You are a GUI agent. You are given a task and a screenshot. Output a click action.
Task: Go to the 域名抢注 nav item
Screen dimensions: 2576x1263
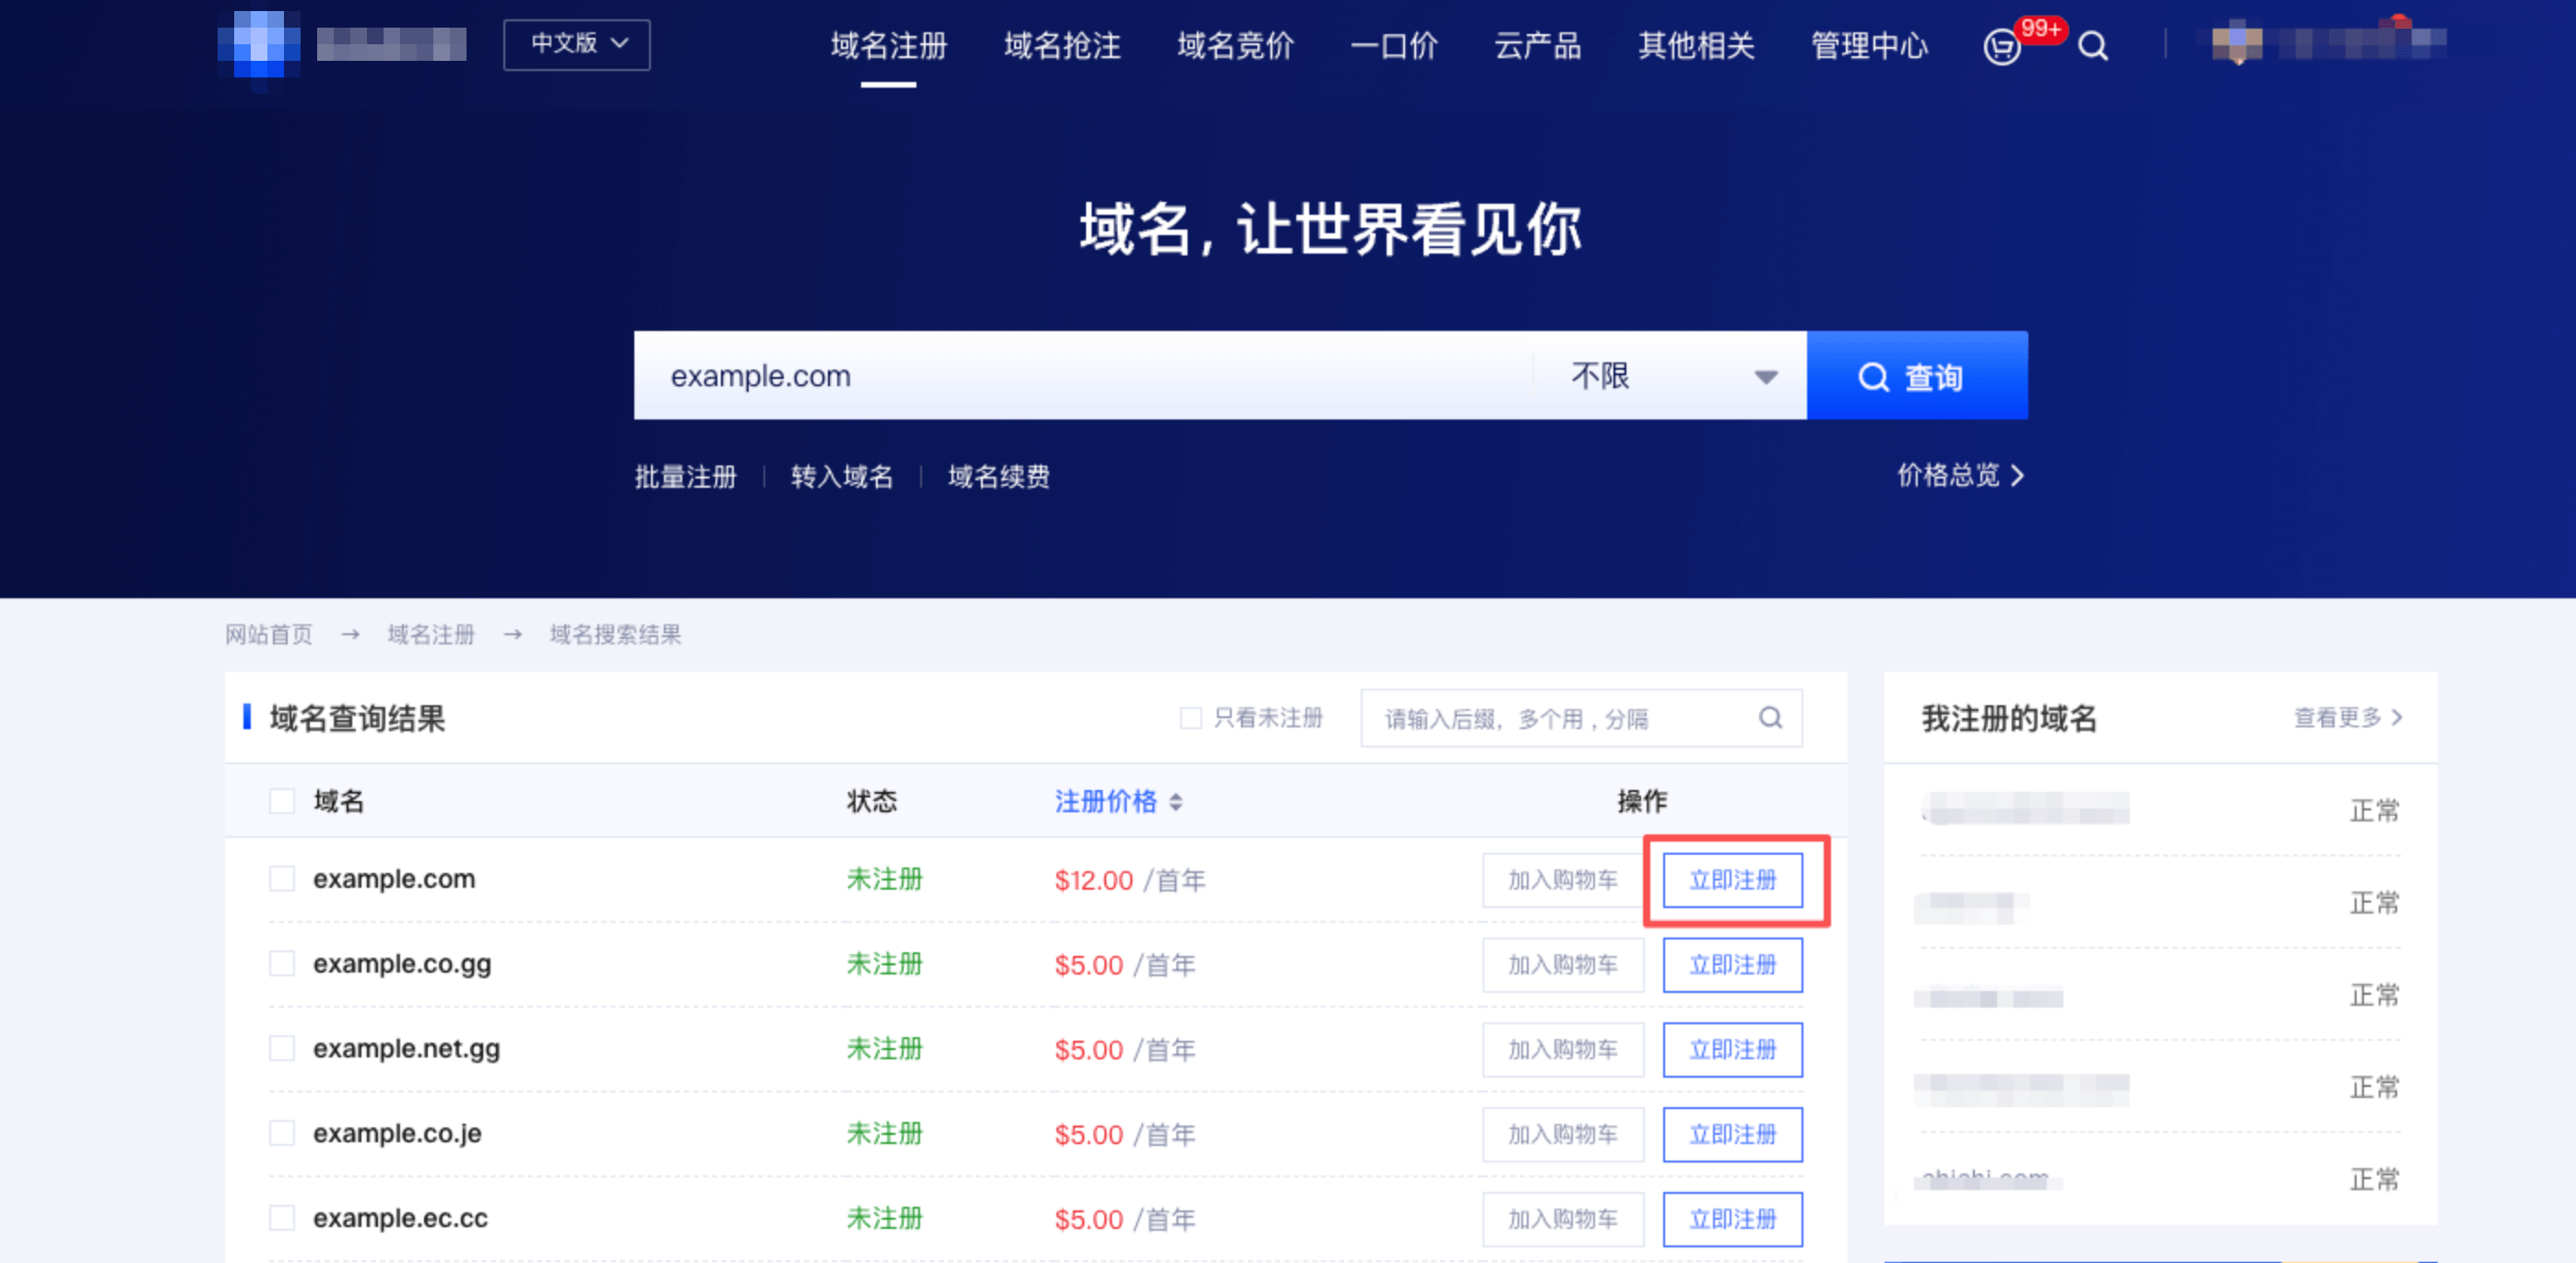point(1061,46)
